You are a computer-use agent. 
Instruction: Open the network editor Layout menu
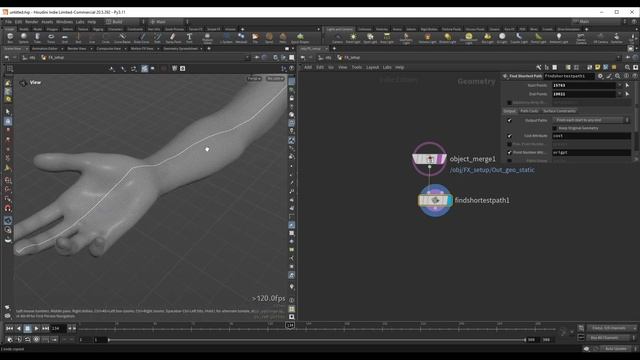pyautogui.click(x=372, y=67)
